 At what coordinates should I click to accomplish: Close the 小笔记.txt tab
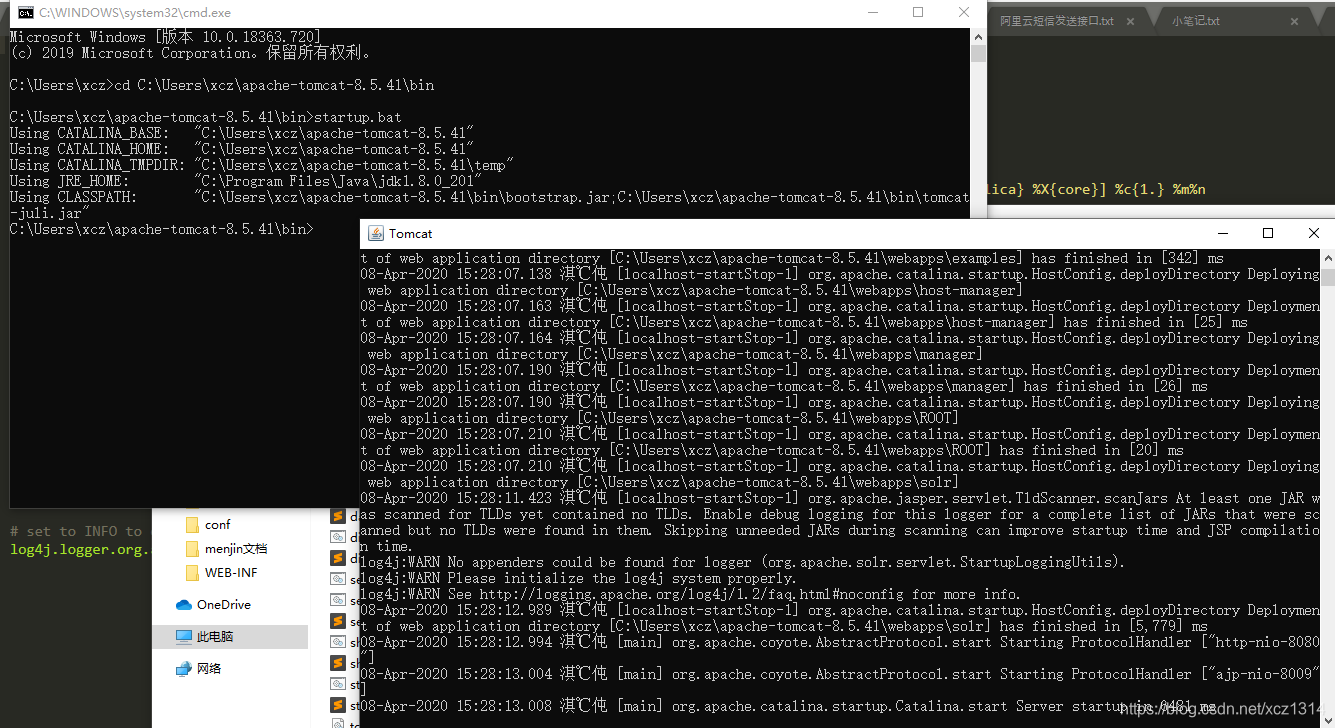1294,21
